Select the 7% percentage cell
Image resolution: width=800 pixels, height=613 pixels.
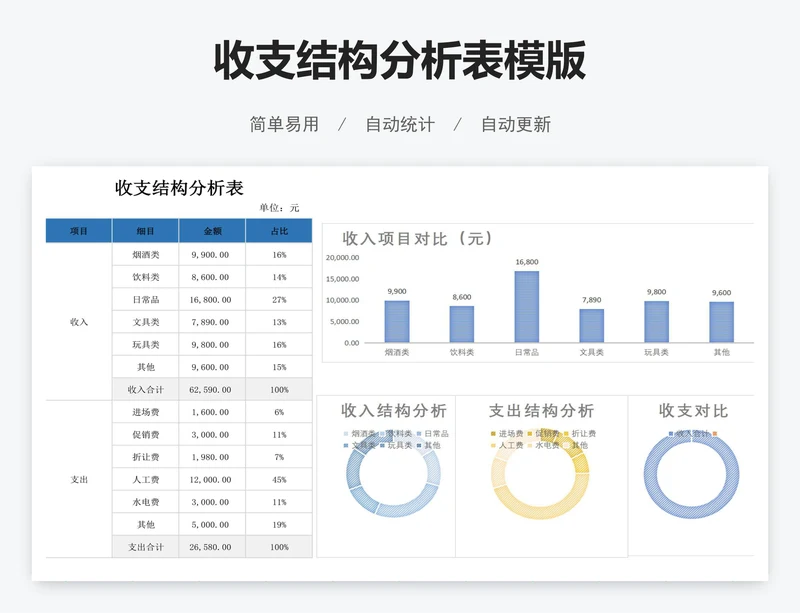(279, 457)
